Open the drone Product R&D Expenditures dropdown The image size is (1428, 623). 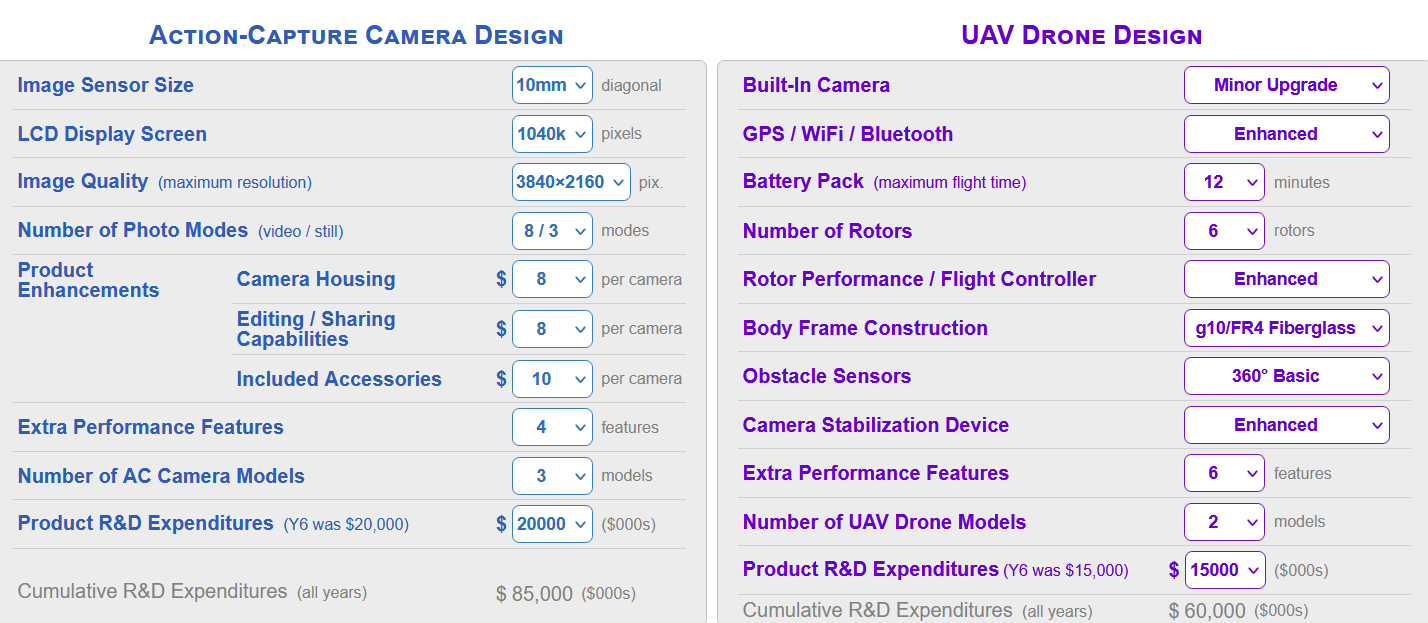[1224, 569]
